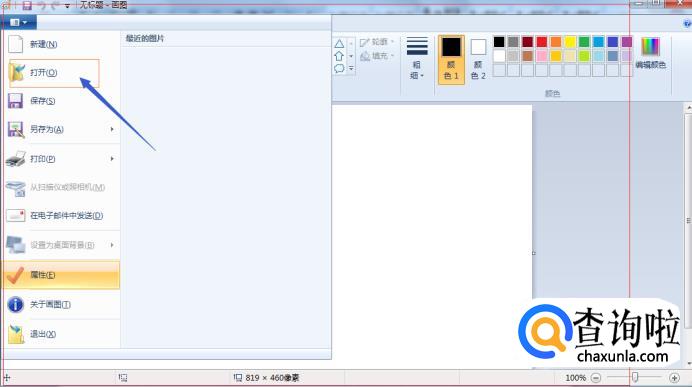Screen dimensions: 692x387
Task: Select the triangle shape tool
Action: click(x=339, y=44)
